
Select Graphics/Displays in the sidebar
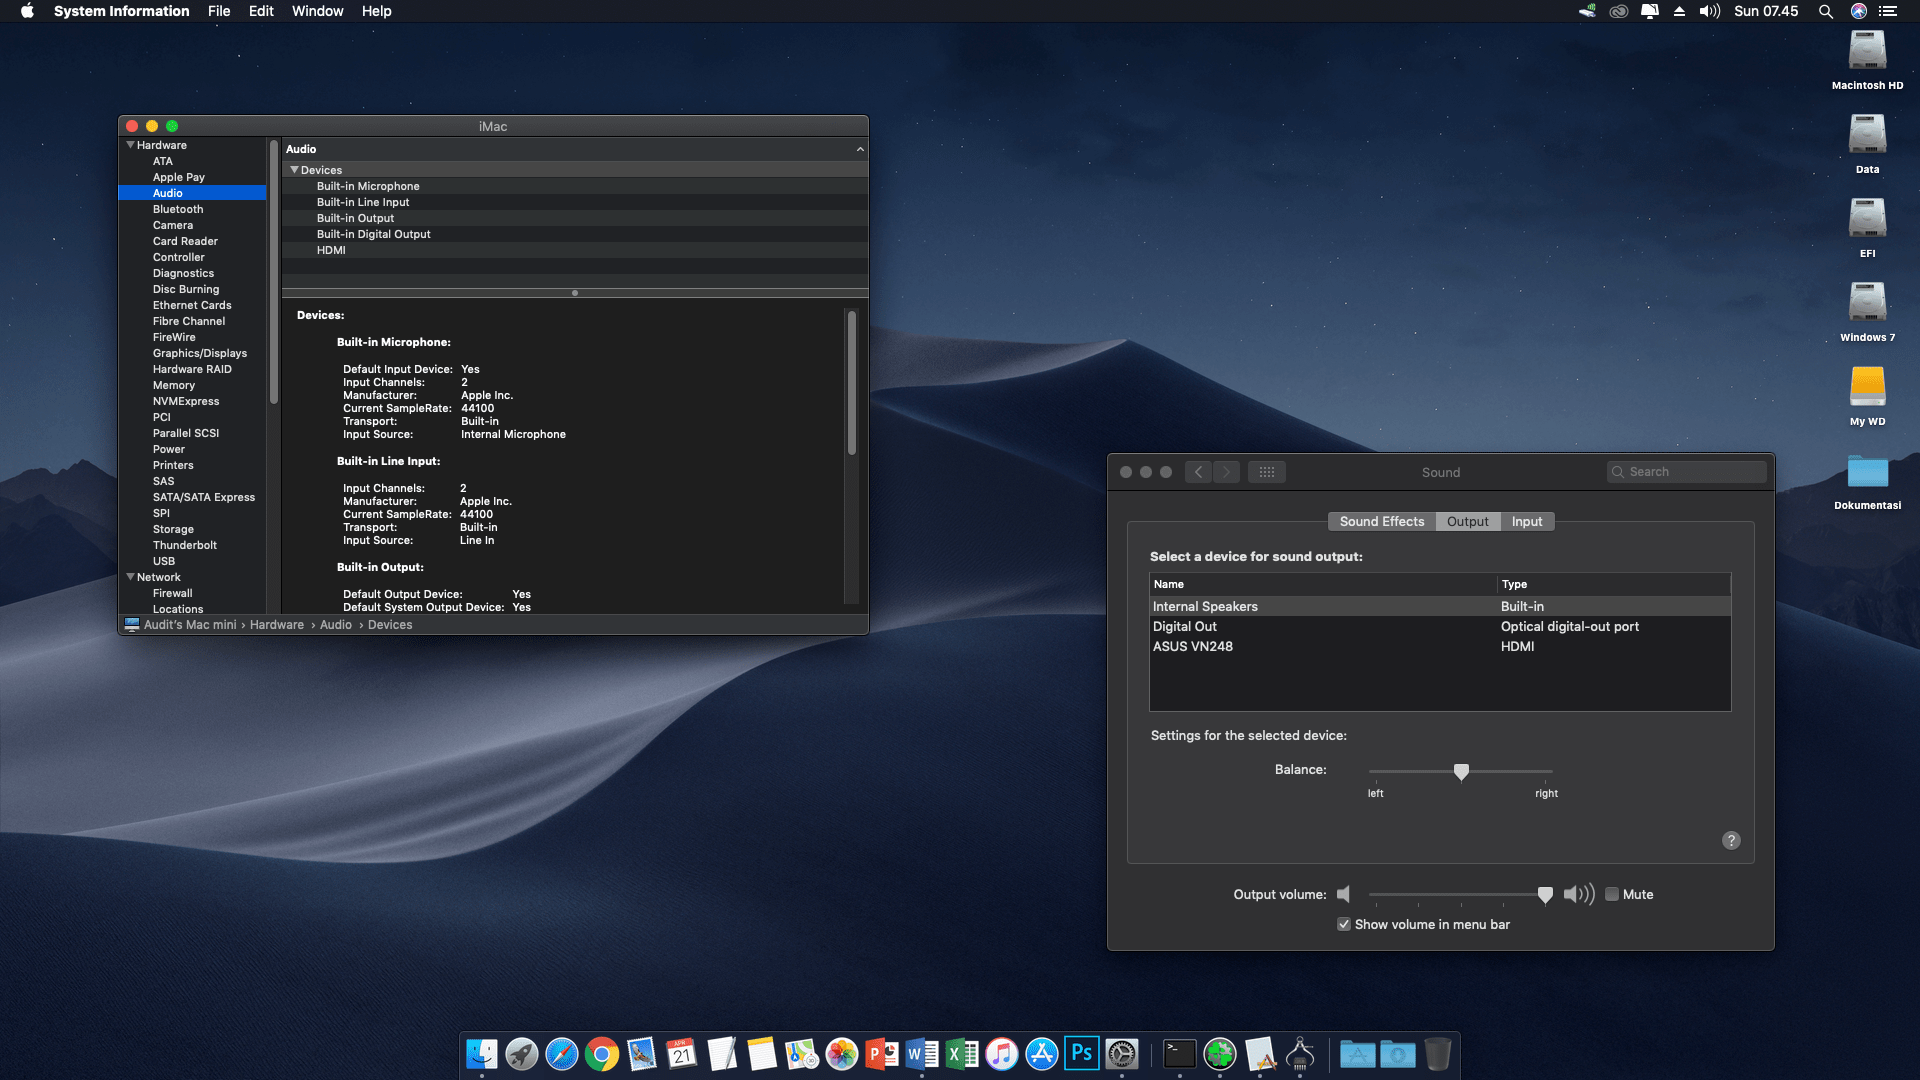pos(192,353)
